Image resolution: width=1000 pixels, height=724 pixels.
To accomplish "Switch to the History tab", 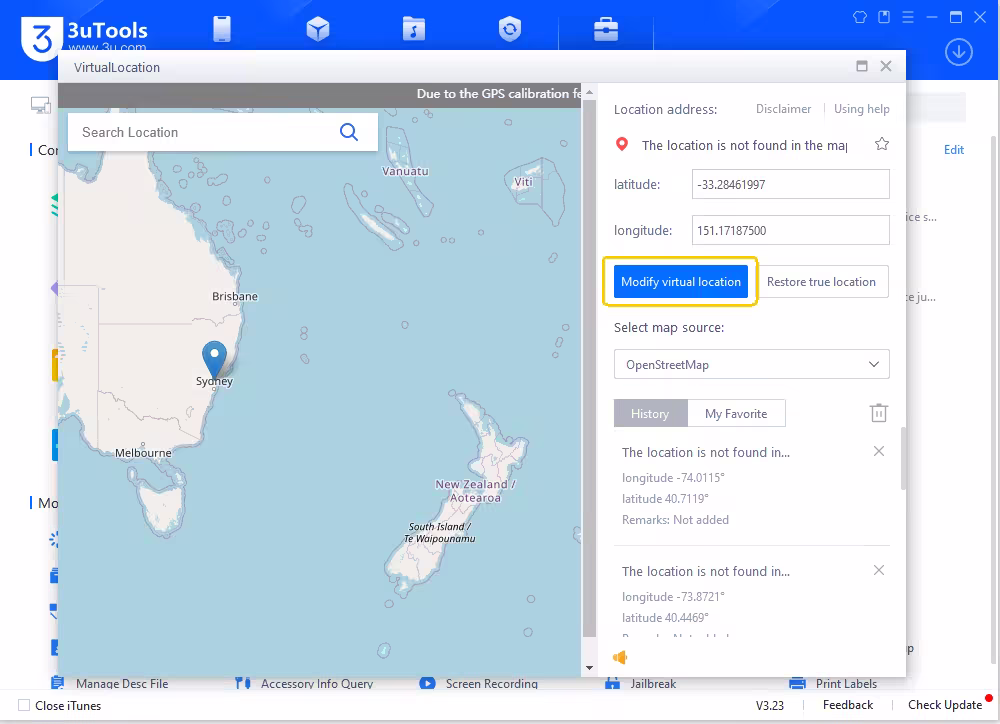I will (651, 413).
